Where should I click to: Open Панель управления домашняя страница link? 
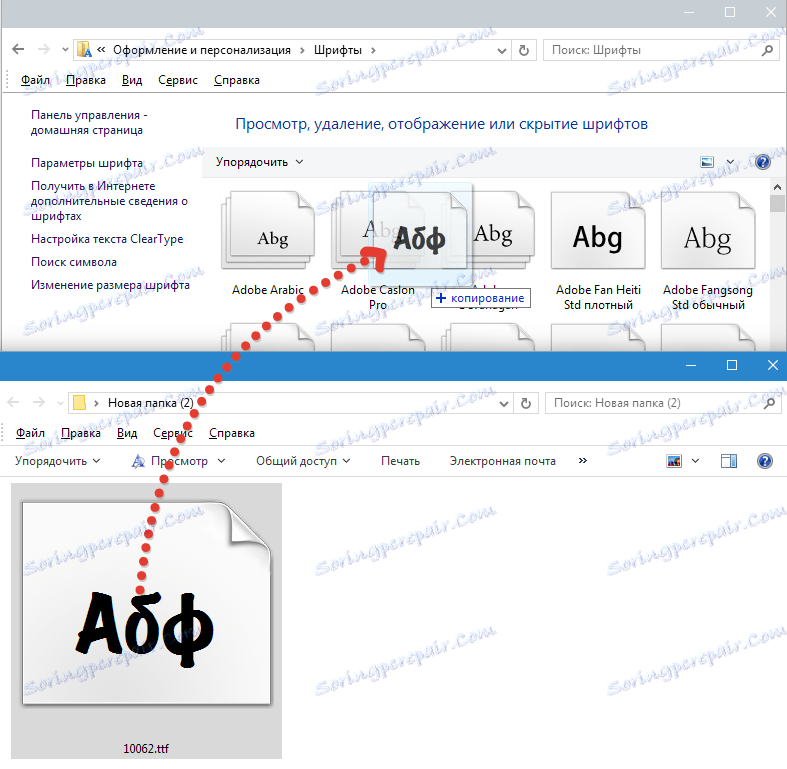[89, 122]
